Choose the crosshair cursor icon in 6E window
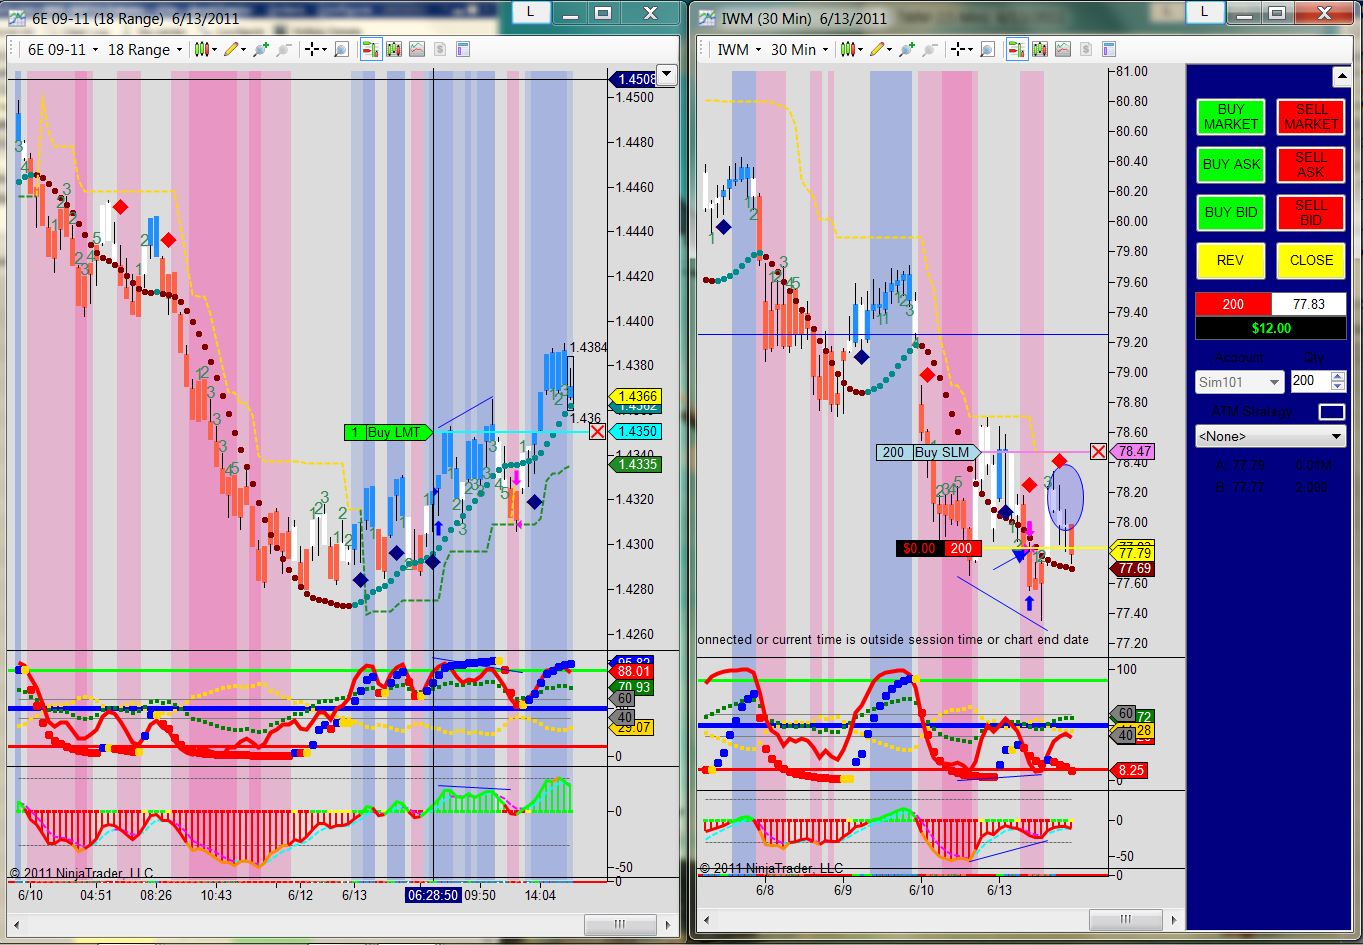The height and width of the screenshot is (945, 1363). click(x=311, y=49)
